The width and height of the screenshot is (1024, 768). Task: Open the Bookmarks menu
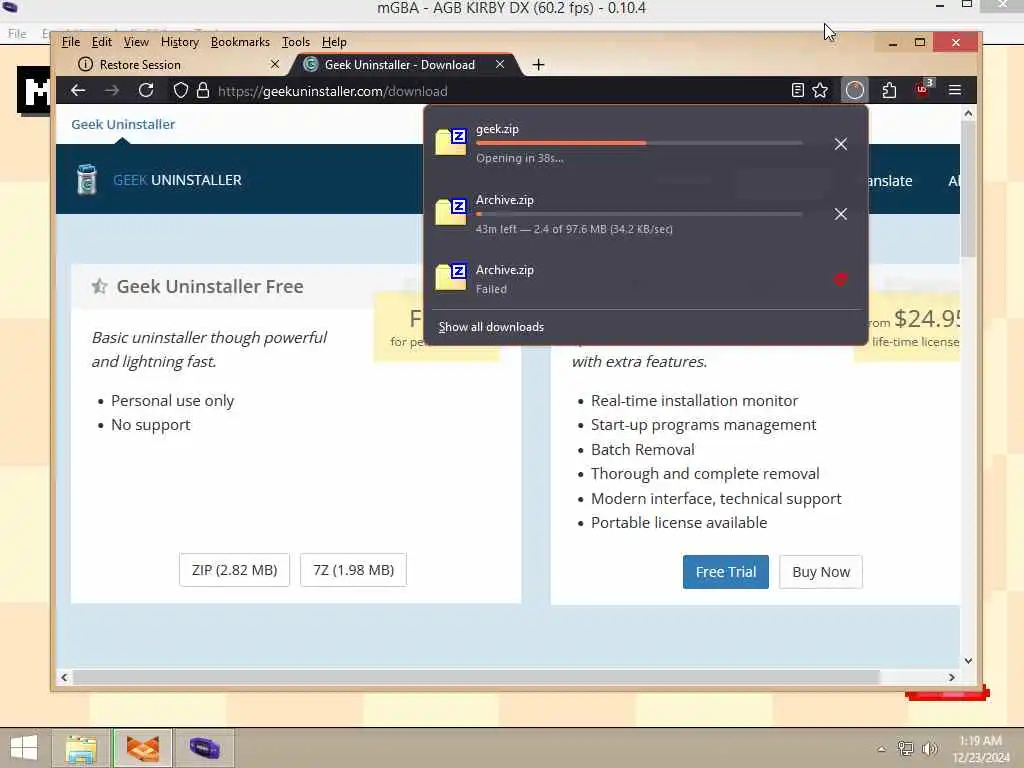240,42
